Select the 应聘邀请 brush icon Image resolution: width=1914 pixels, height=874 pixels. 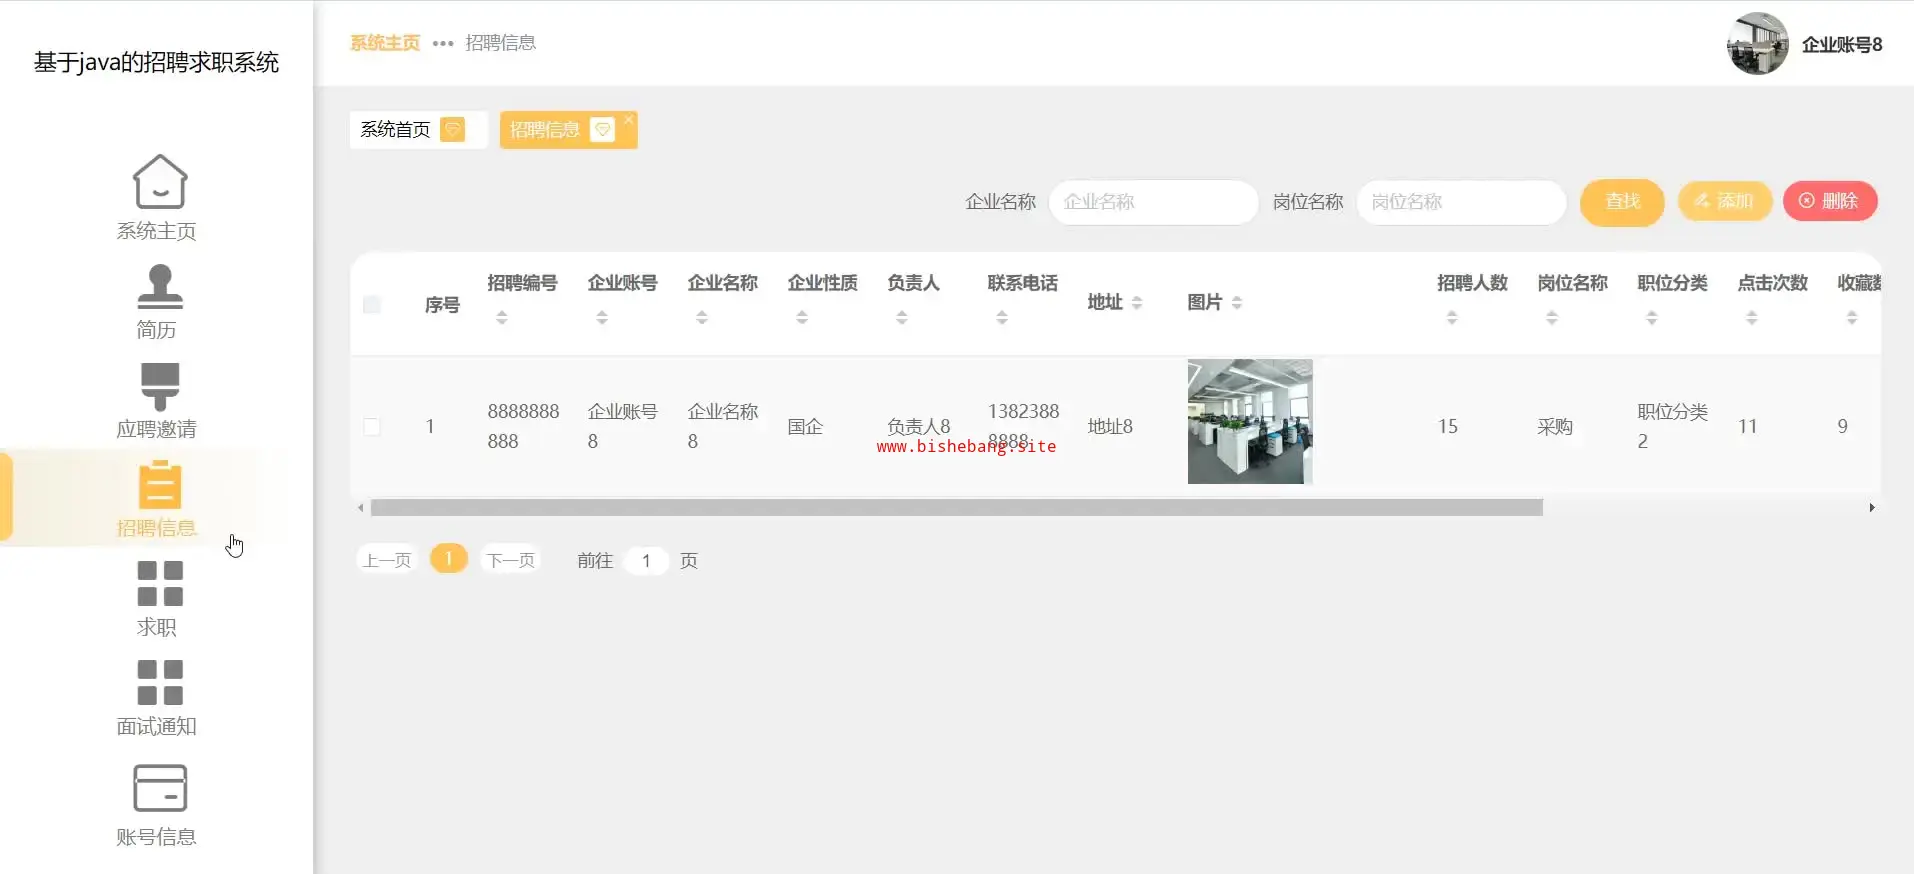pyautogui.click(x=159, y=386)
